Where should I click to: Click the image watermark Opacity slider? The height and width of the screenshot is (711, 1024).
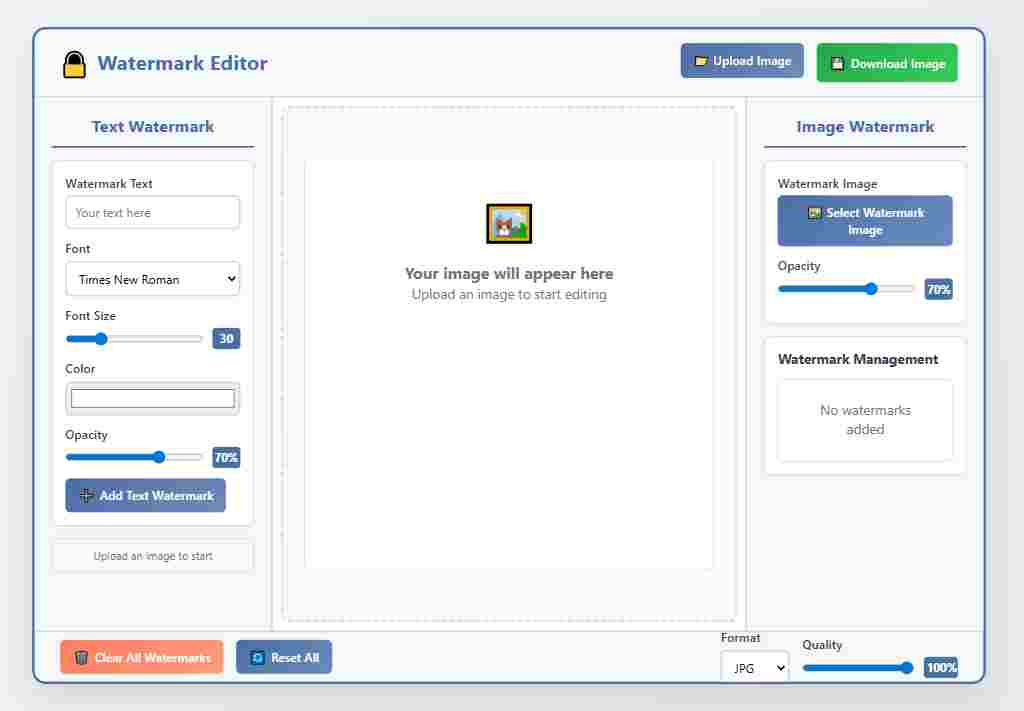869,288
